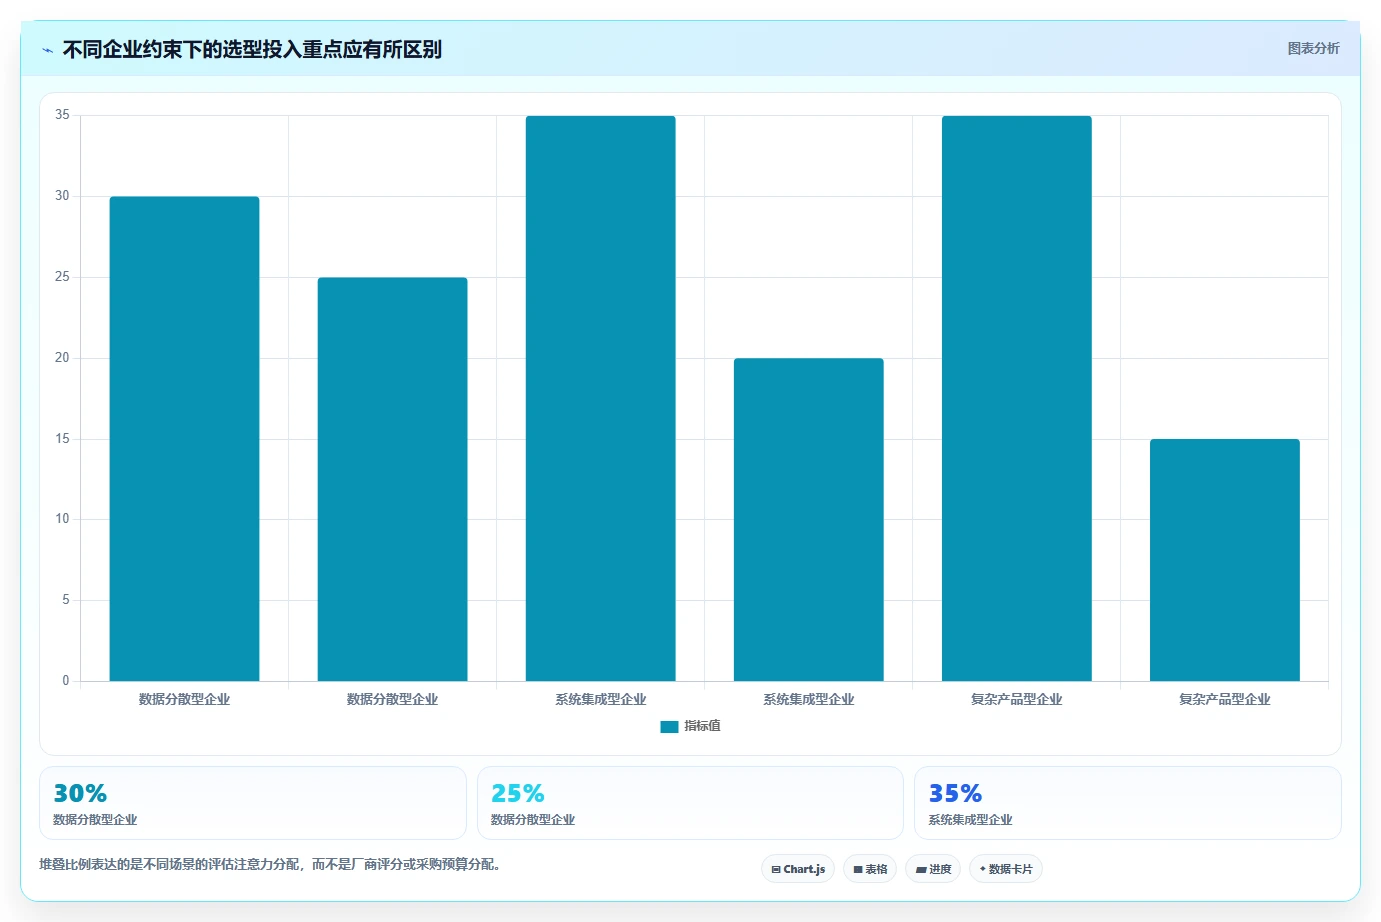Open the 35% 系统集成型企业 stat card

point(1128,803)
